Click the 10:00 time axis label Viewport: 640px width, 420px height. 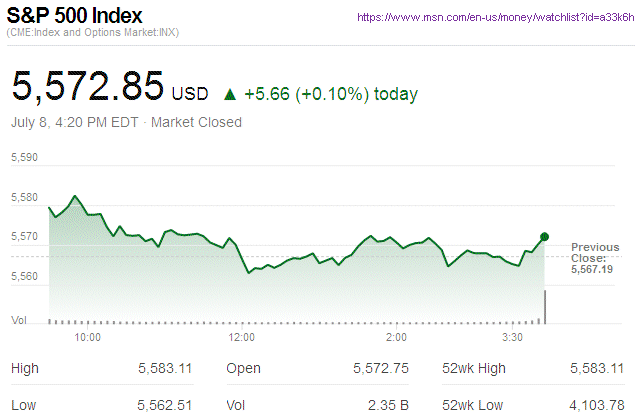88,337
